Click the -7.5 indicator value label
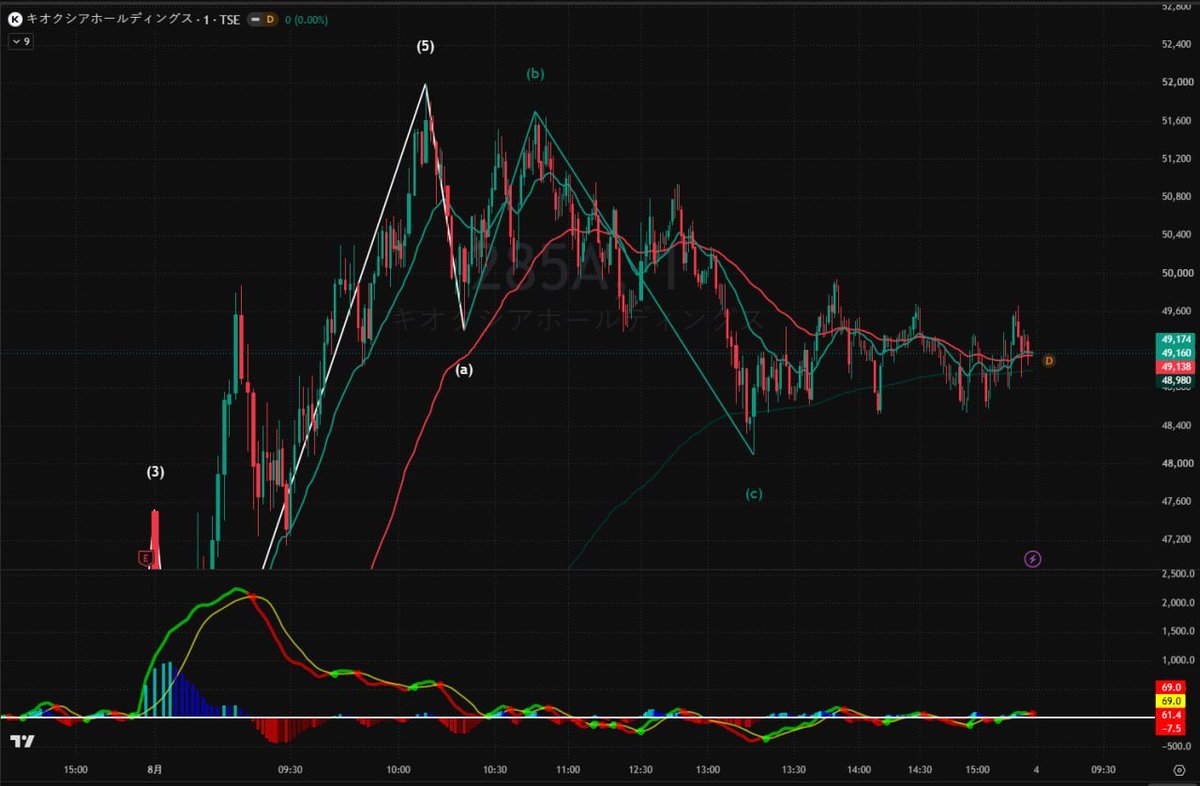Viewport: 1200px width, 786px height. coord(1173,728)
